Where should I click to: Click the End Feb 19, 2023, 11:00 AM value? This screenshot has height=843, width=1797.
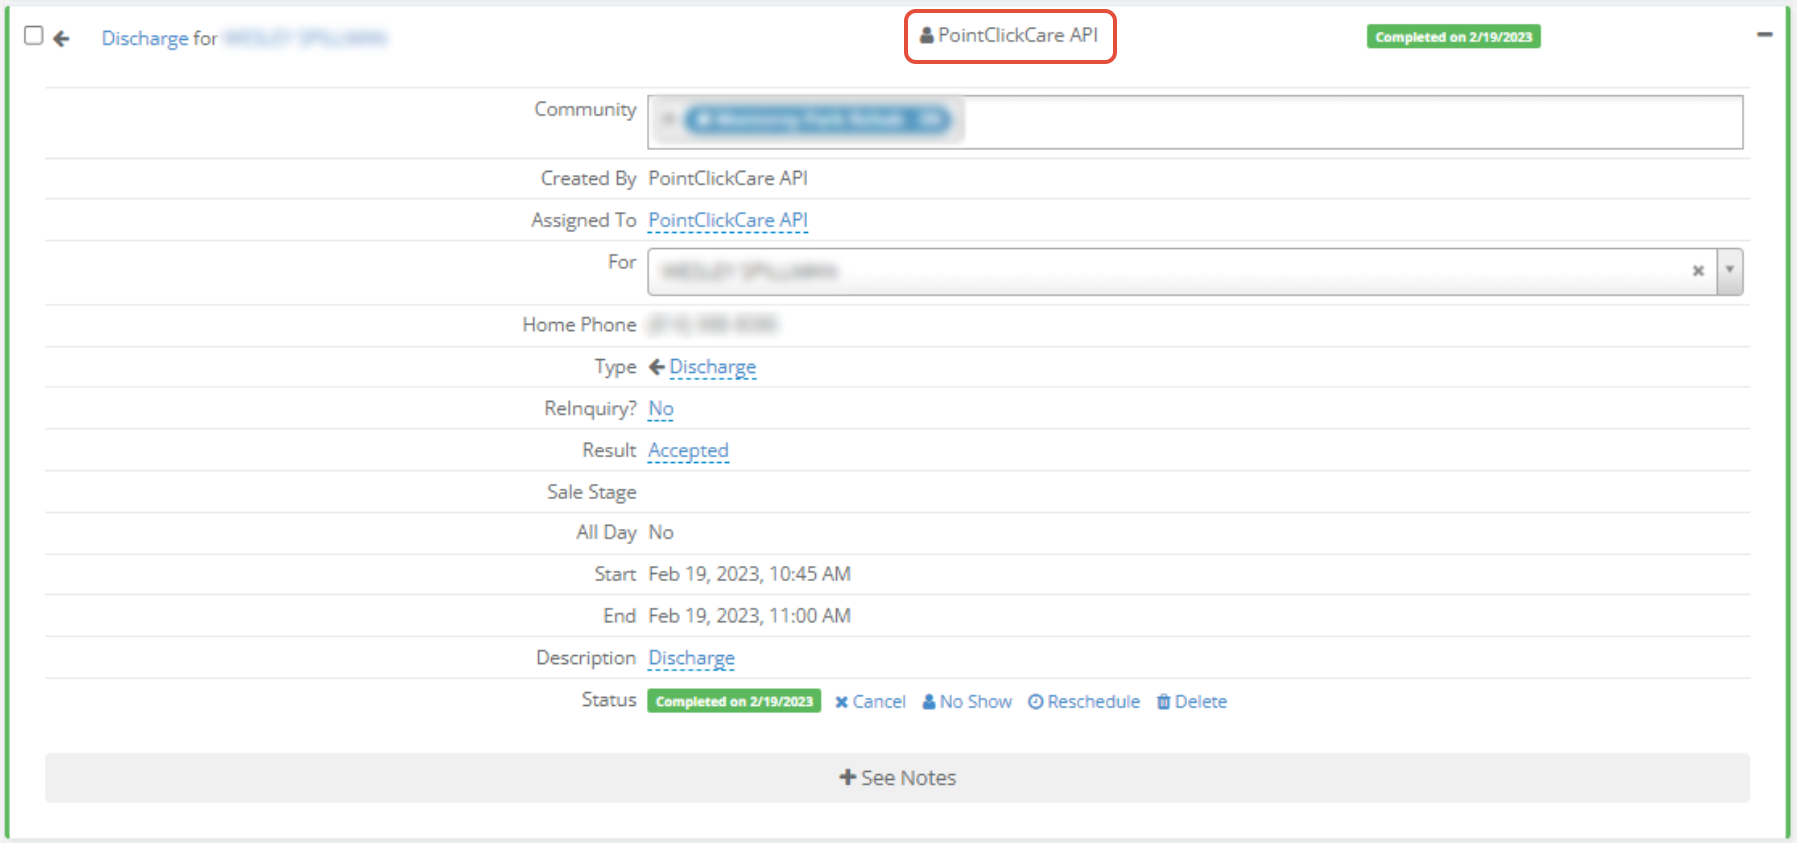point(750,616)
